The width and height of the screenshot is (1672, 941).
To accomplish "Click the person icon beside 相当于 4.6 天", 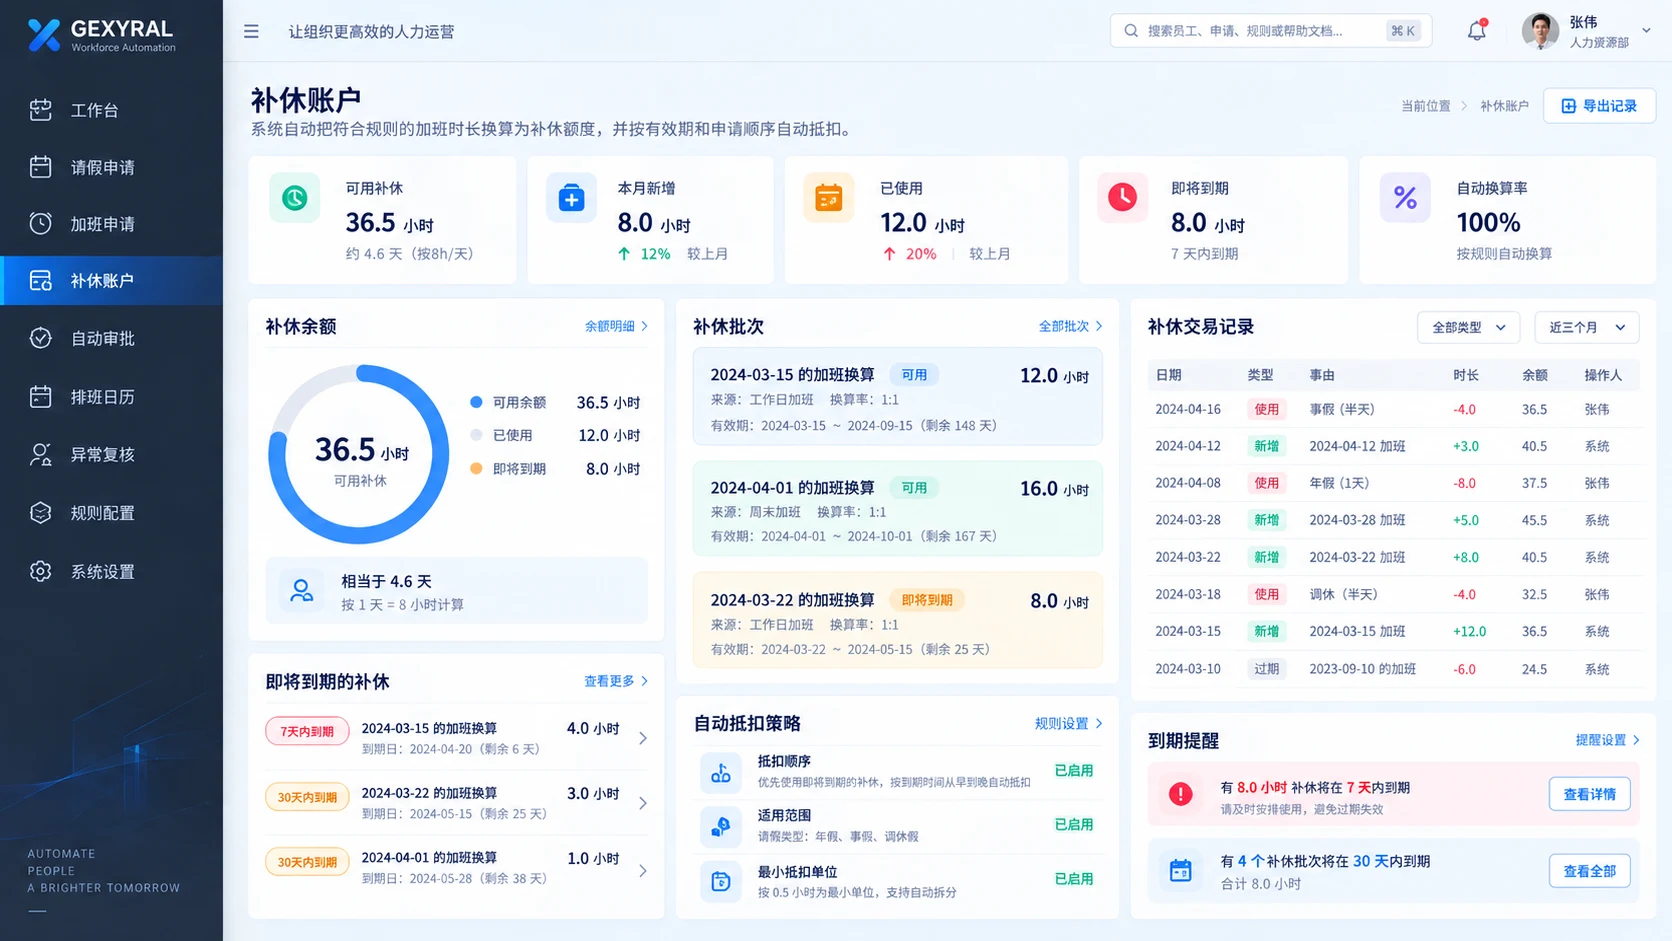I will click(x=301, y=591).
